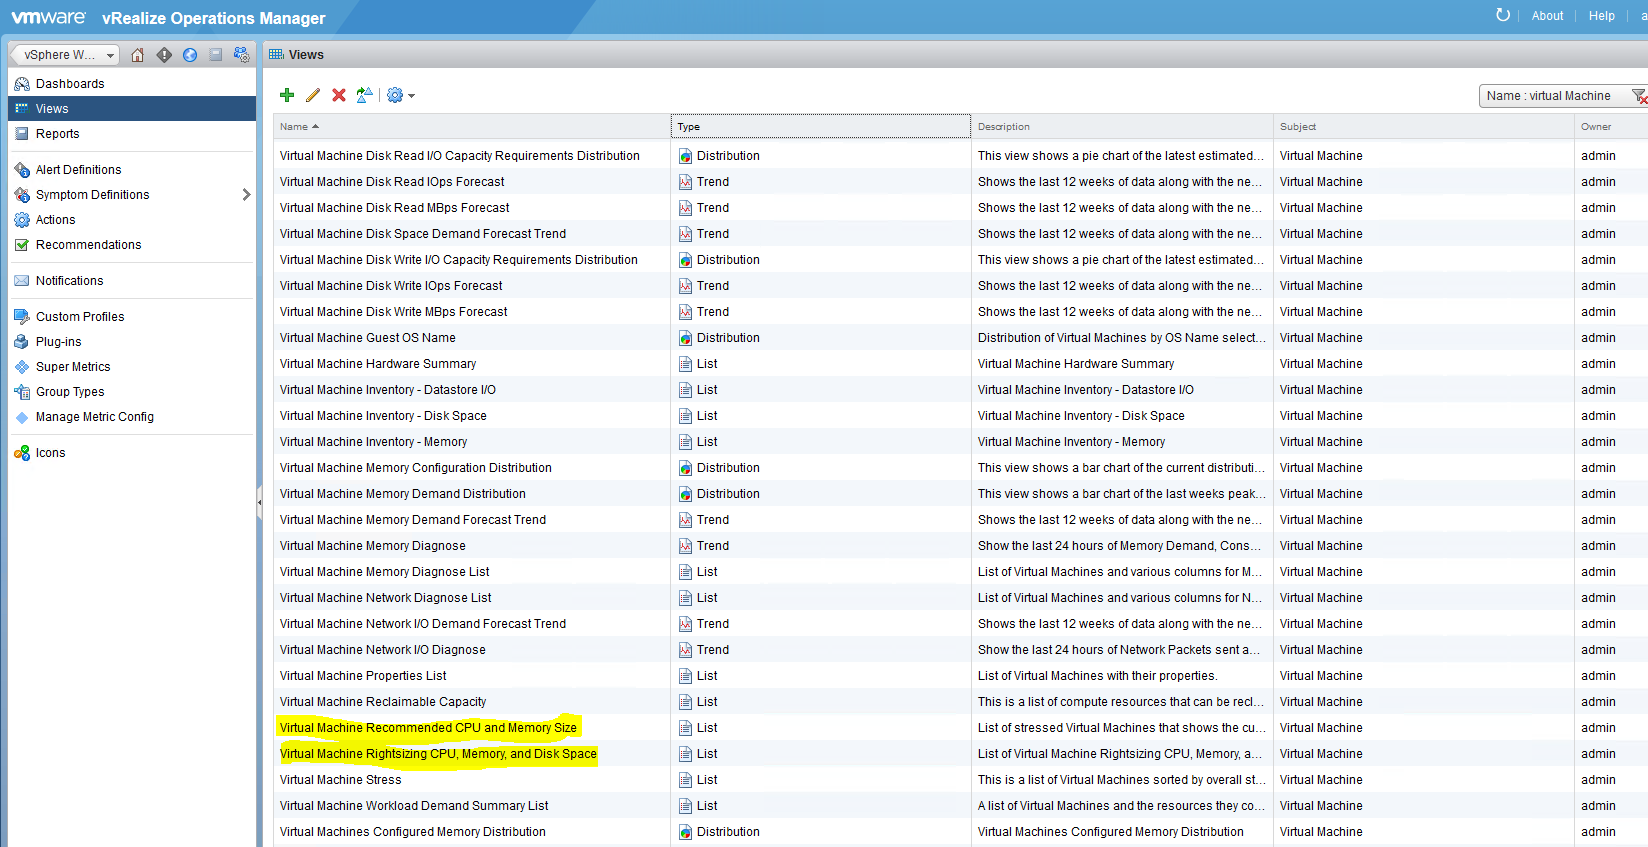Image resolution: width=1648 pixels, height=847 pixels.
Task: Click the Help link in header
Action: (1602, 16)
